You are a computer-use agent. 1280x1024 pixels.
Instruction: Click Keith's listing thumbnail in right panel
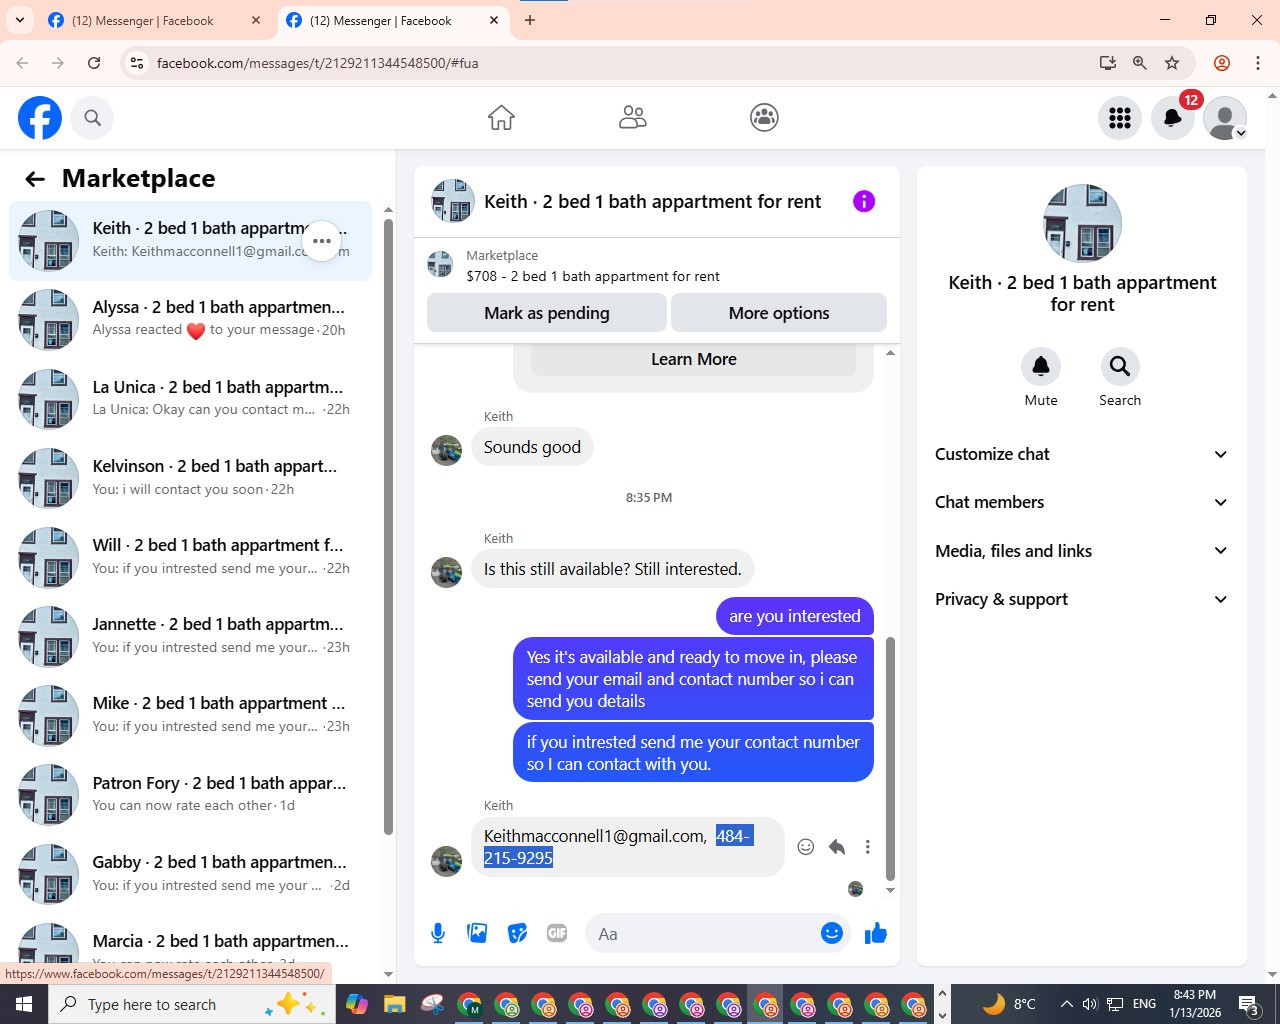pyautogui.click(x=1082, y=223)
